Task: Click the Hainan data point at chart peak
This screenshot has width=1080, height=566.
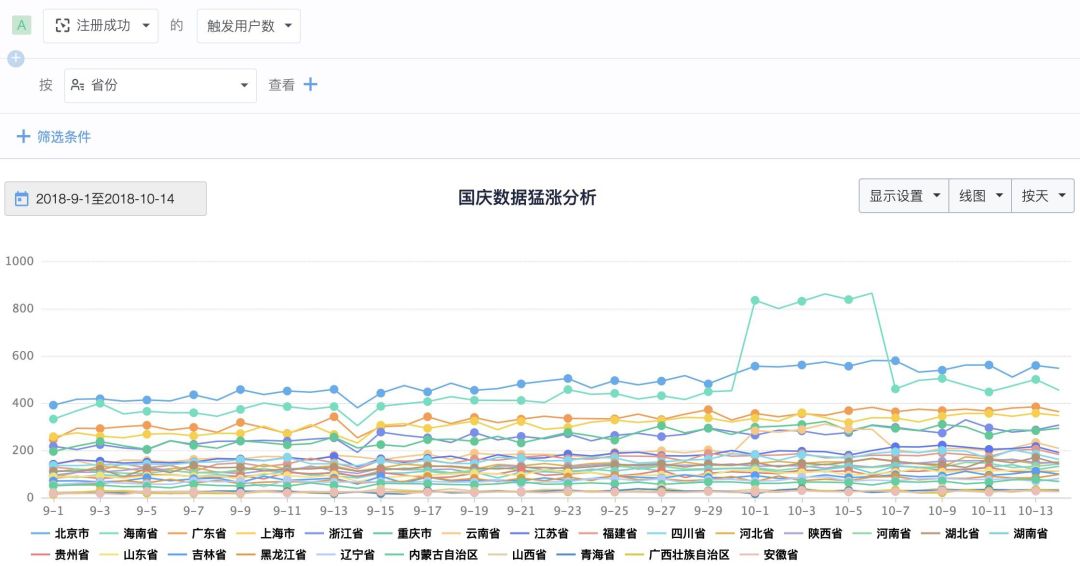Action: pyautogui.click(x=872, y=293)
